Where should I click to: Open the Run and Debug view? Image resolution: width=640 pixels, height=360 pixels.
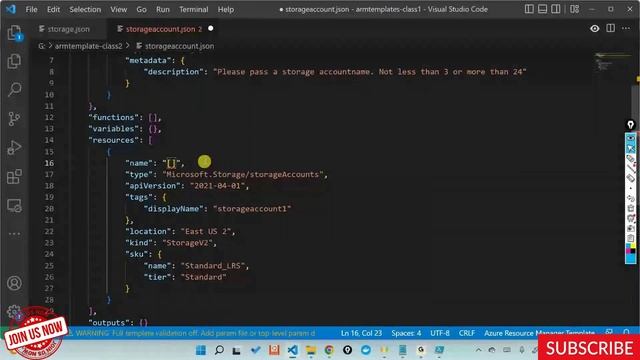point(15,148)
